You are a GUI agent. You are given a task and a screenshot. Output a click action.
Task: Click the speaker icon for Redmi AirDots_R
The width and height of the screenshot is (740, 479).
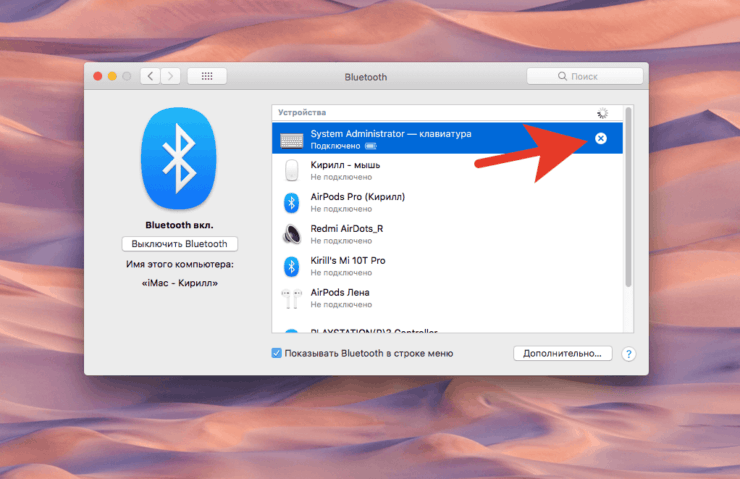(292, 234)
